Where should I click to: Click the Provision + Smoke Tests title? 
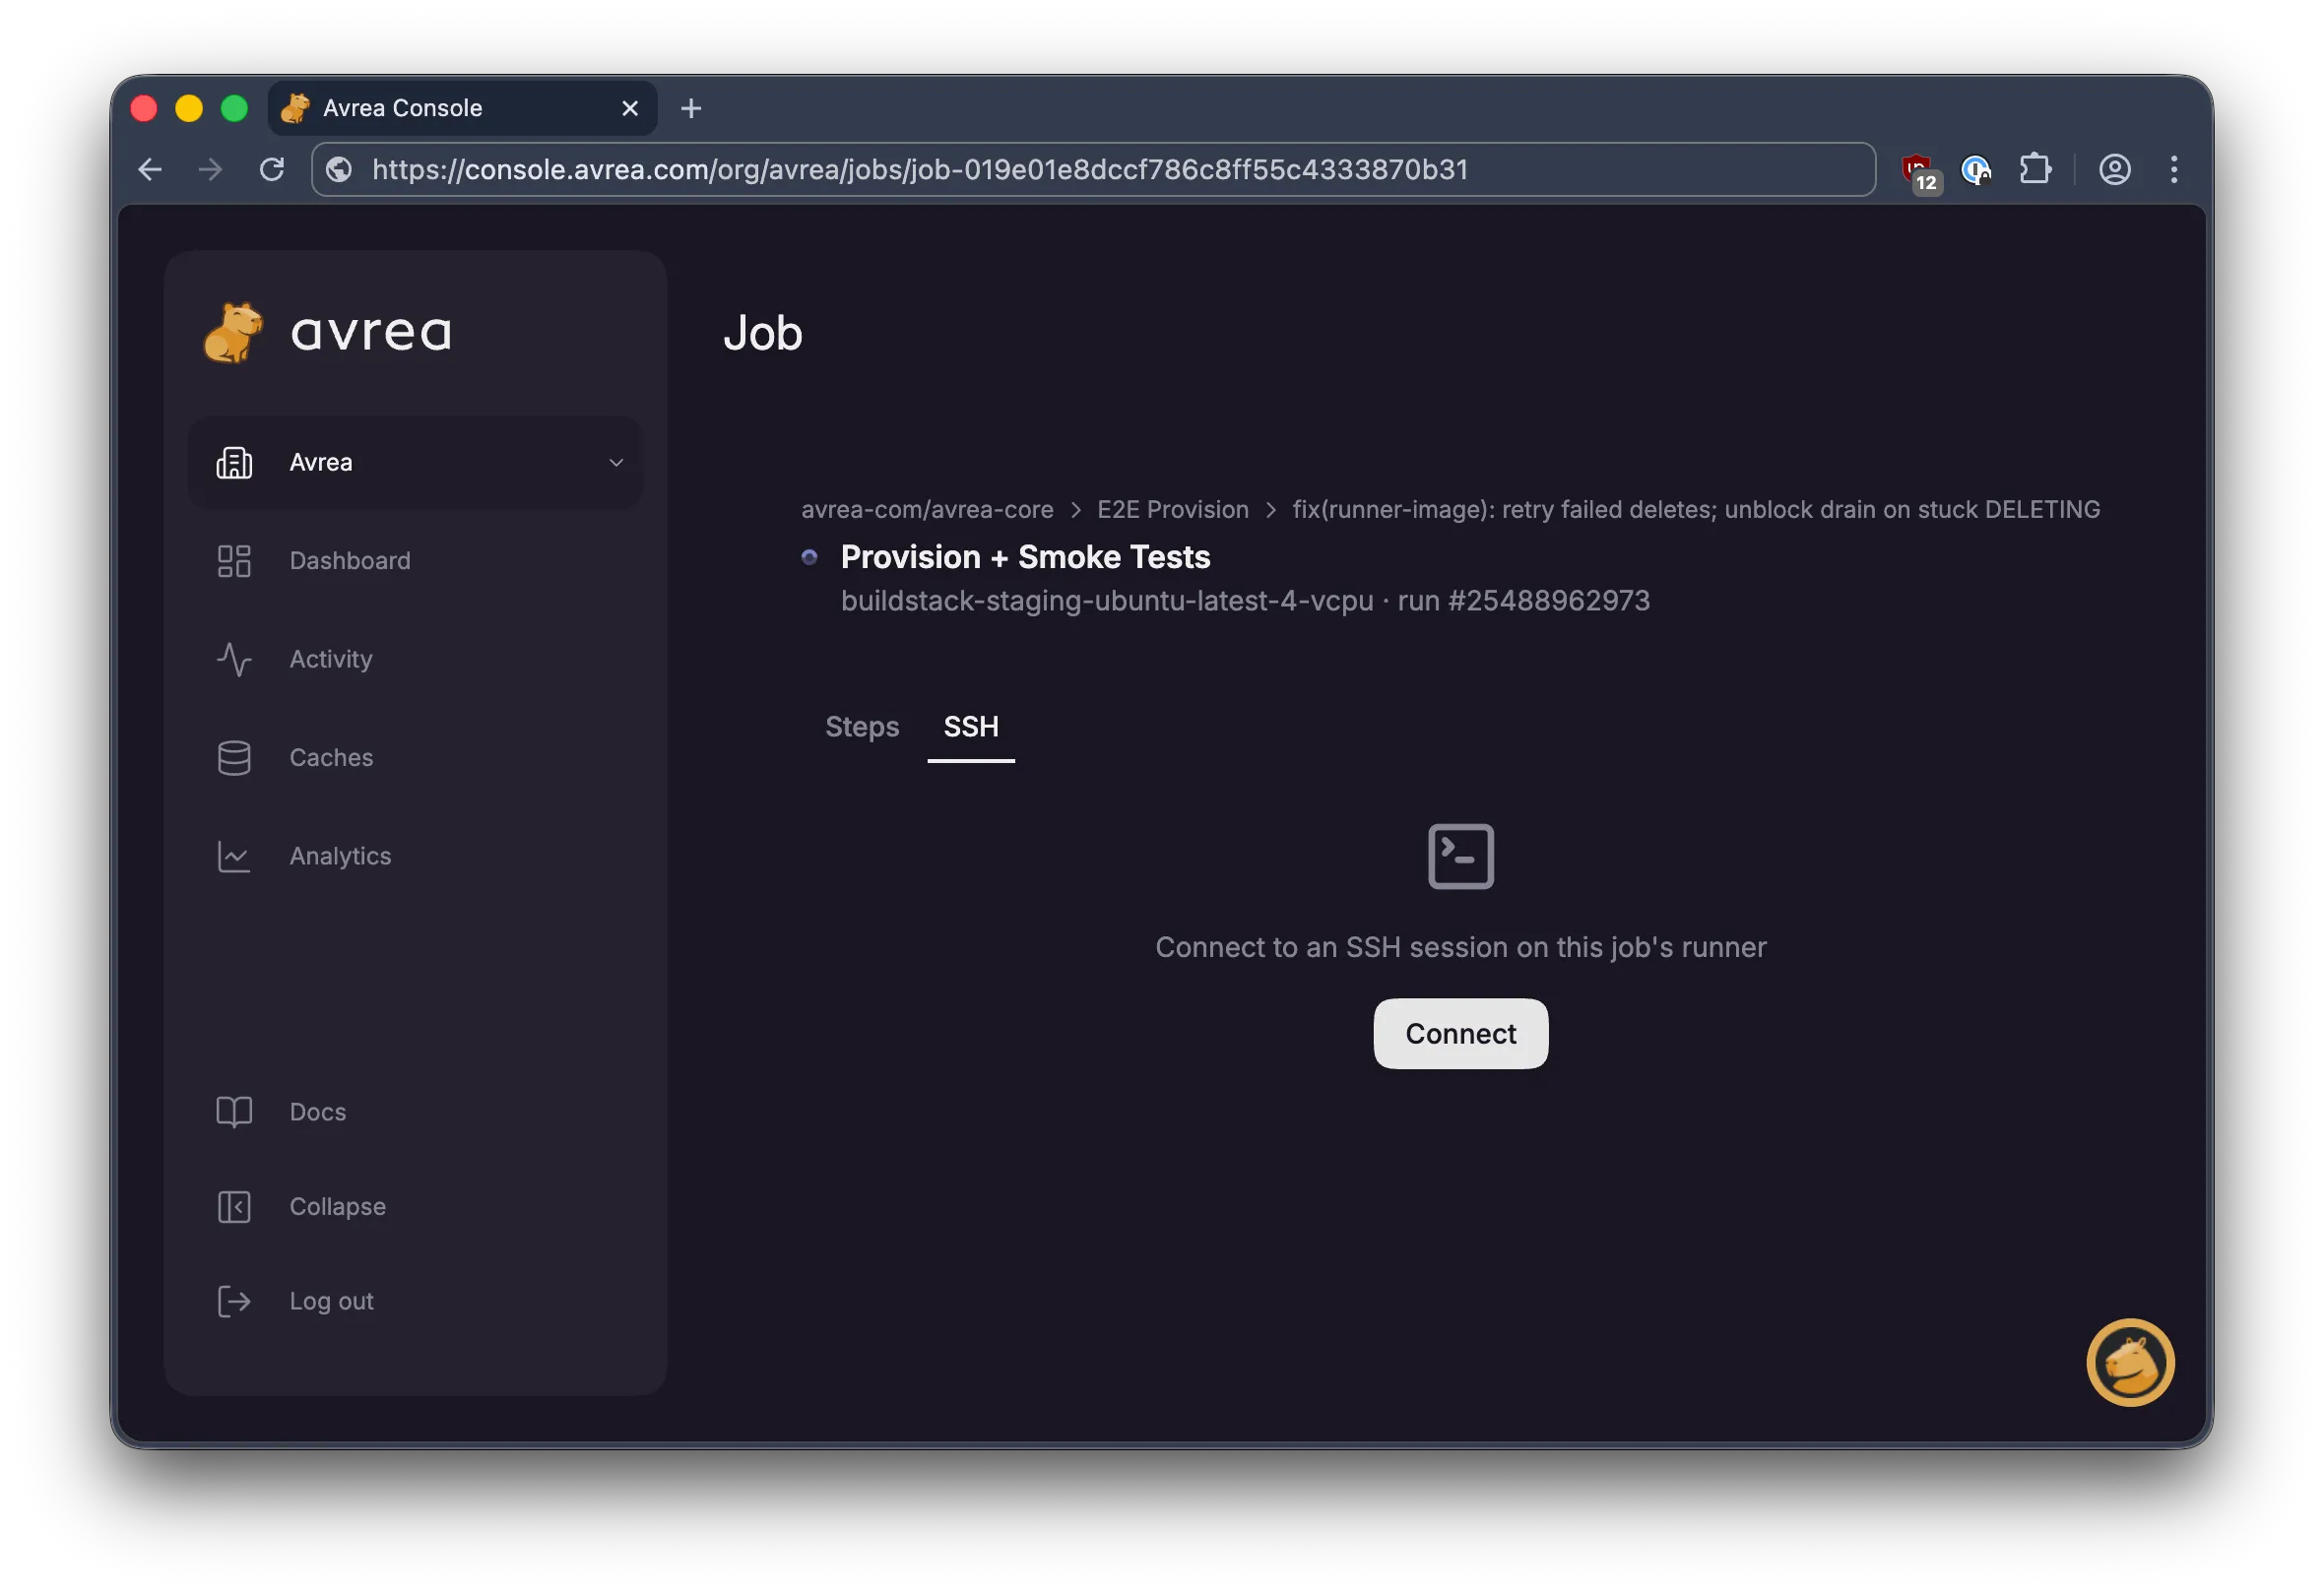pyautogui.click(x=1025, y=557)
